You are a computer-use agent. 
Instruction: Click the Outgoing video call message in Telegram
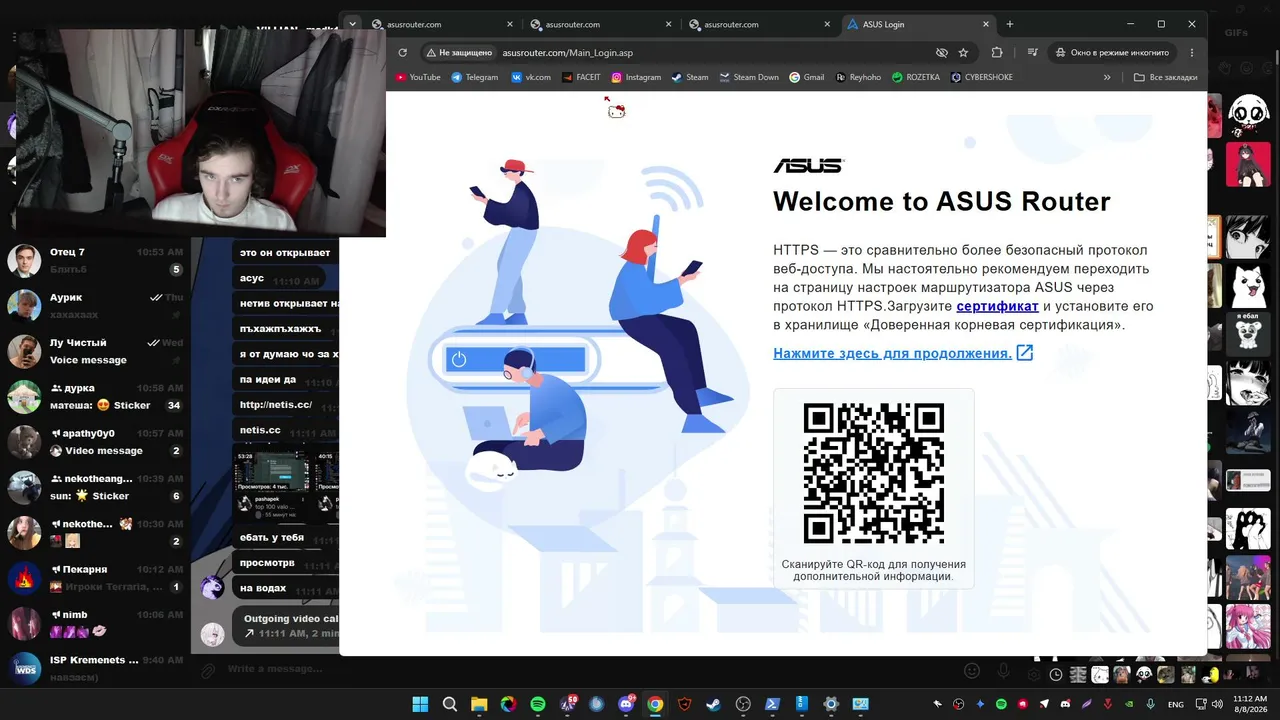pos(288,626)
